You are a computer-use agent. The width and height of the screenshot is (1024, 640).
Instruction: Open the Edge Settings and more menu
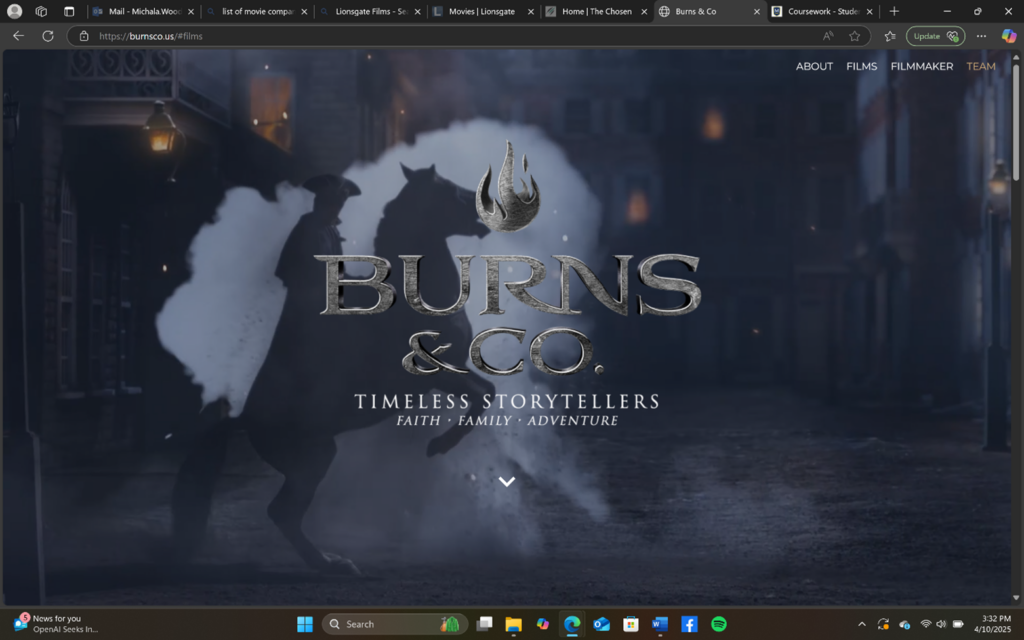[981, 36]
